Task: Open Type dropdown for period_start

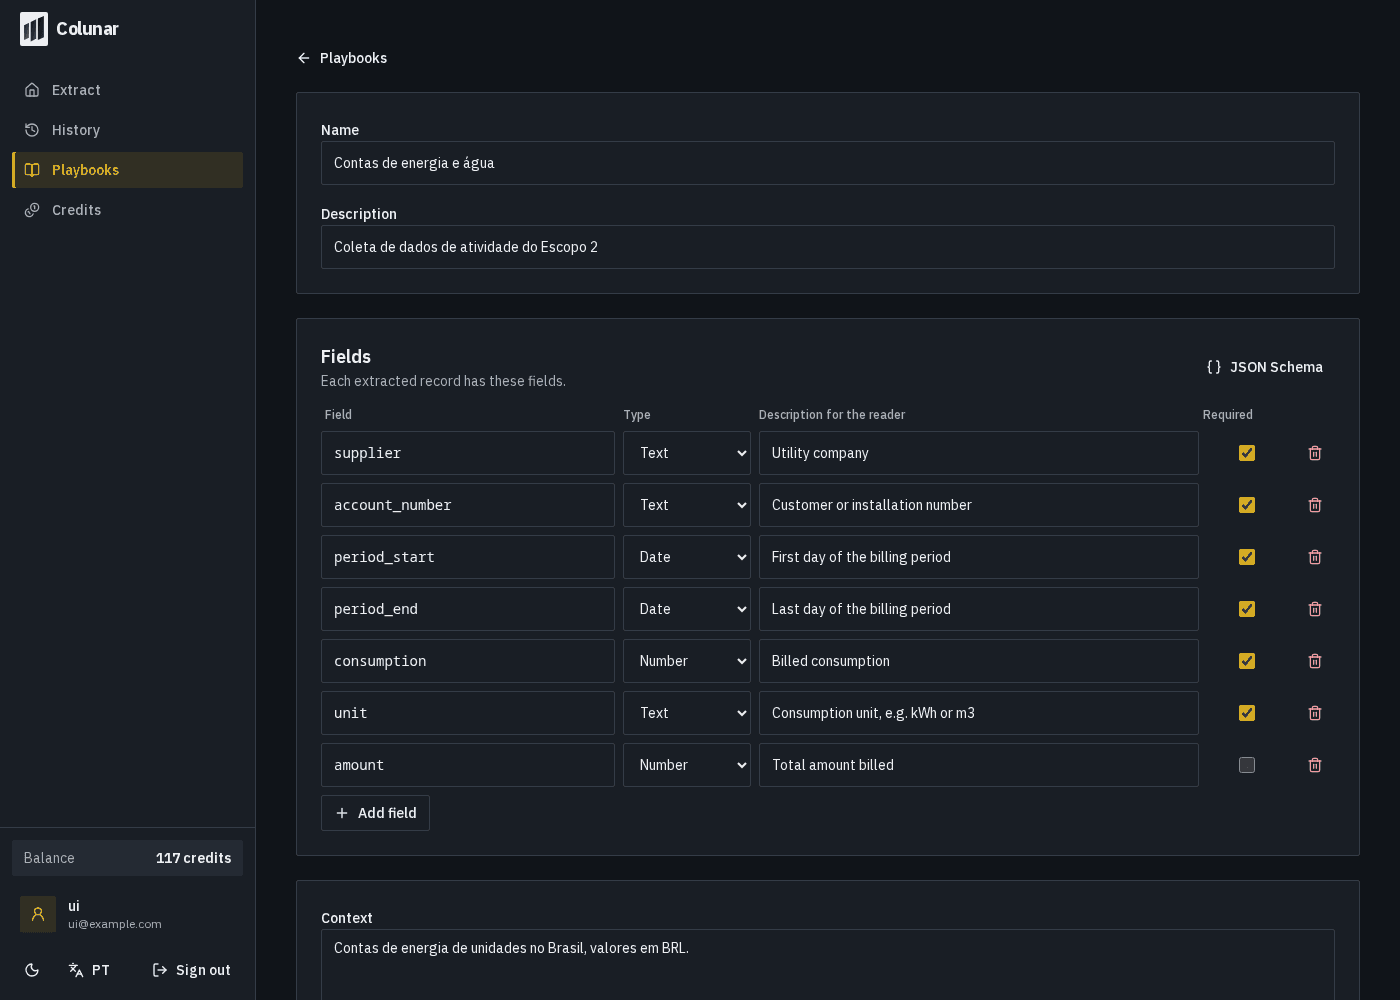Action: (687, 557)
